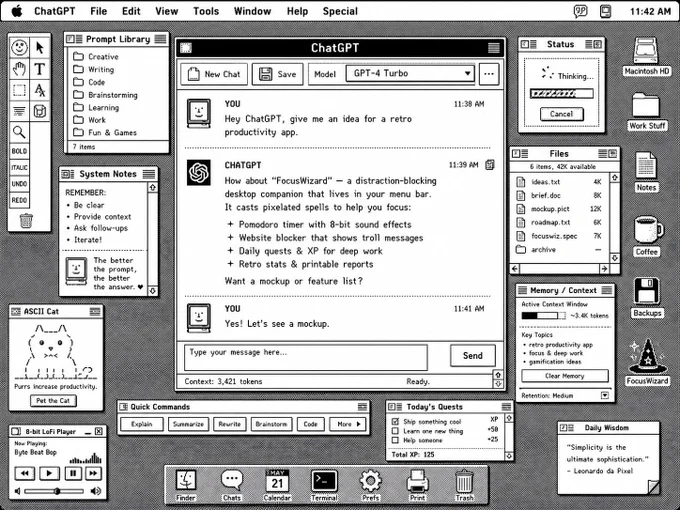Open the Work Stuff desktop folder

[647, 111]
